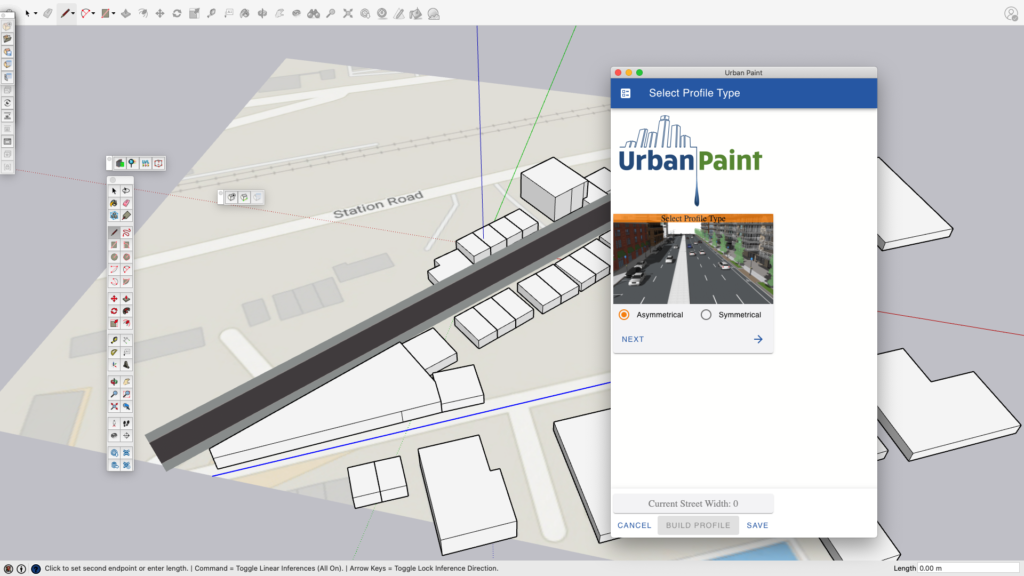Click the right arrow next to NEXT
This screenshot has height=576, width=1024.
758,339
